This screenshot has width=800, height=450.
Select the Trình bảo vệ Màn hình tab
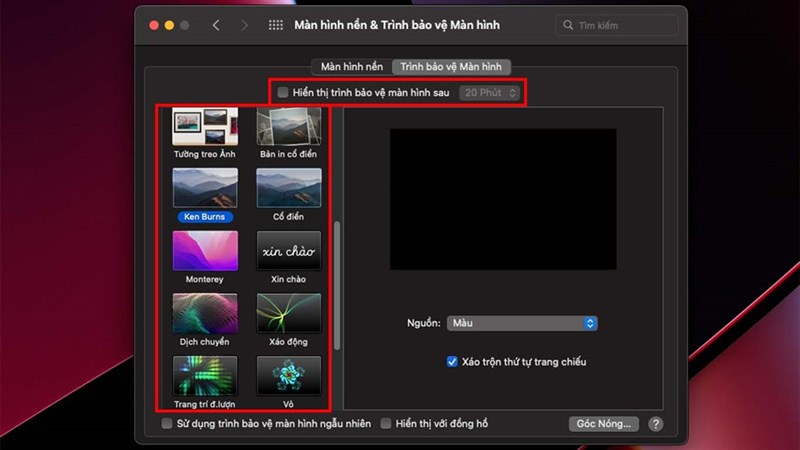(451, 67)
